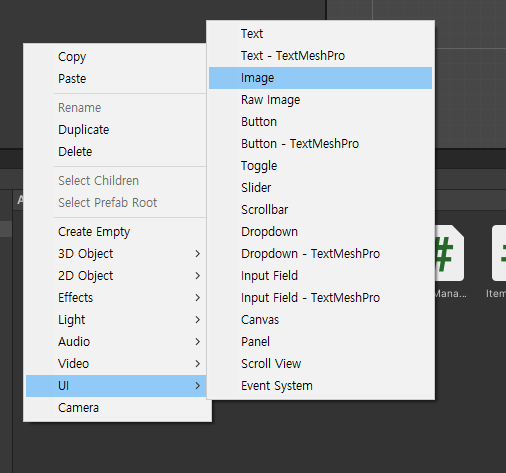The image size is (506, 473).
Task: Create a UI Canvas object
Action: [320, 320]
